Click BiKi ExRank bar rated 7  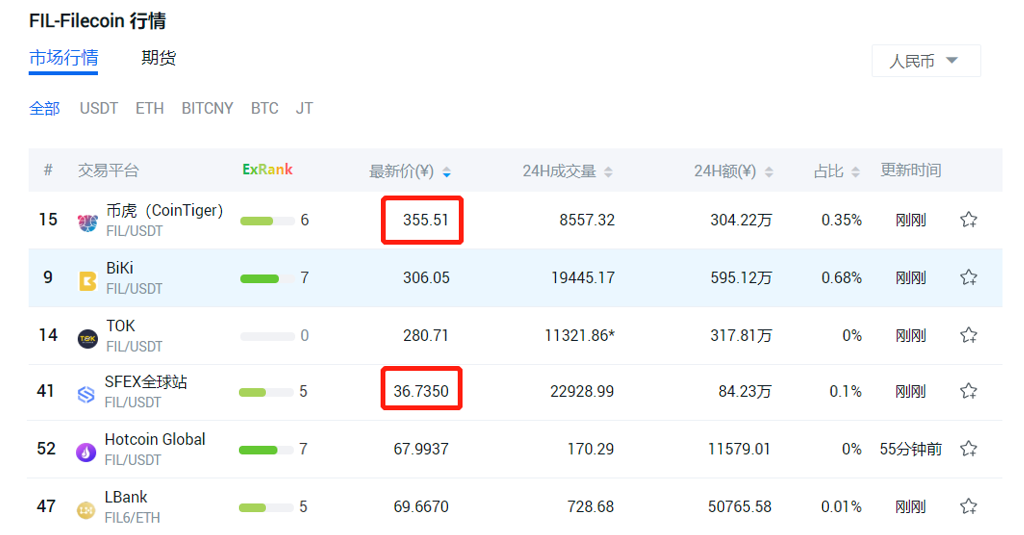pyautogui.click(x=267, y=279)
